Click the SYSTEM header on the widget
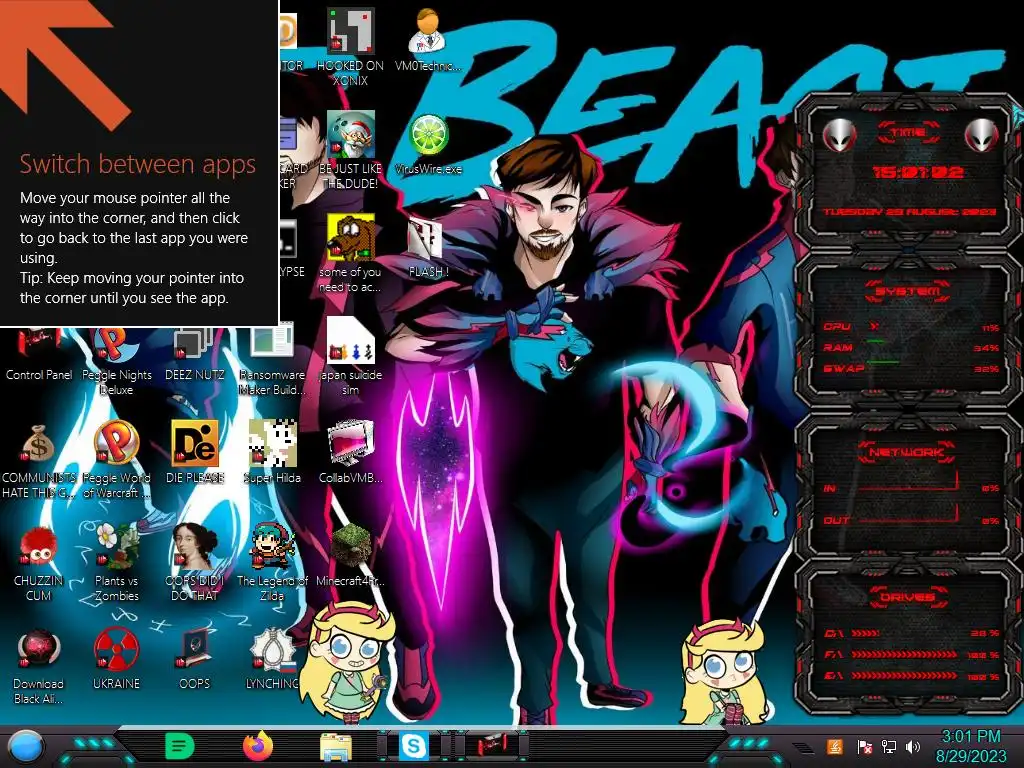The width and height of the screenshot is (1024, 768). pos(908,291)
